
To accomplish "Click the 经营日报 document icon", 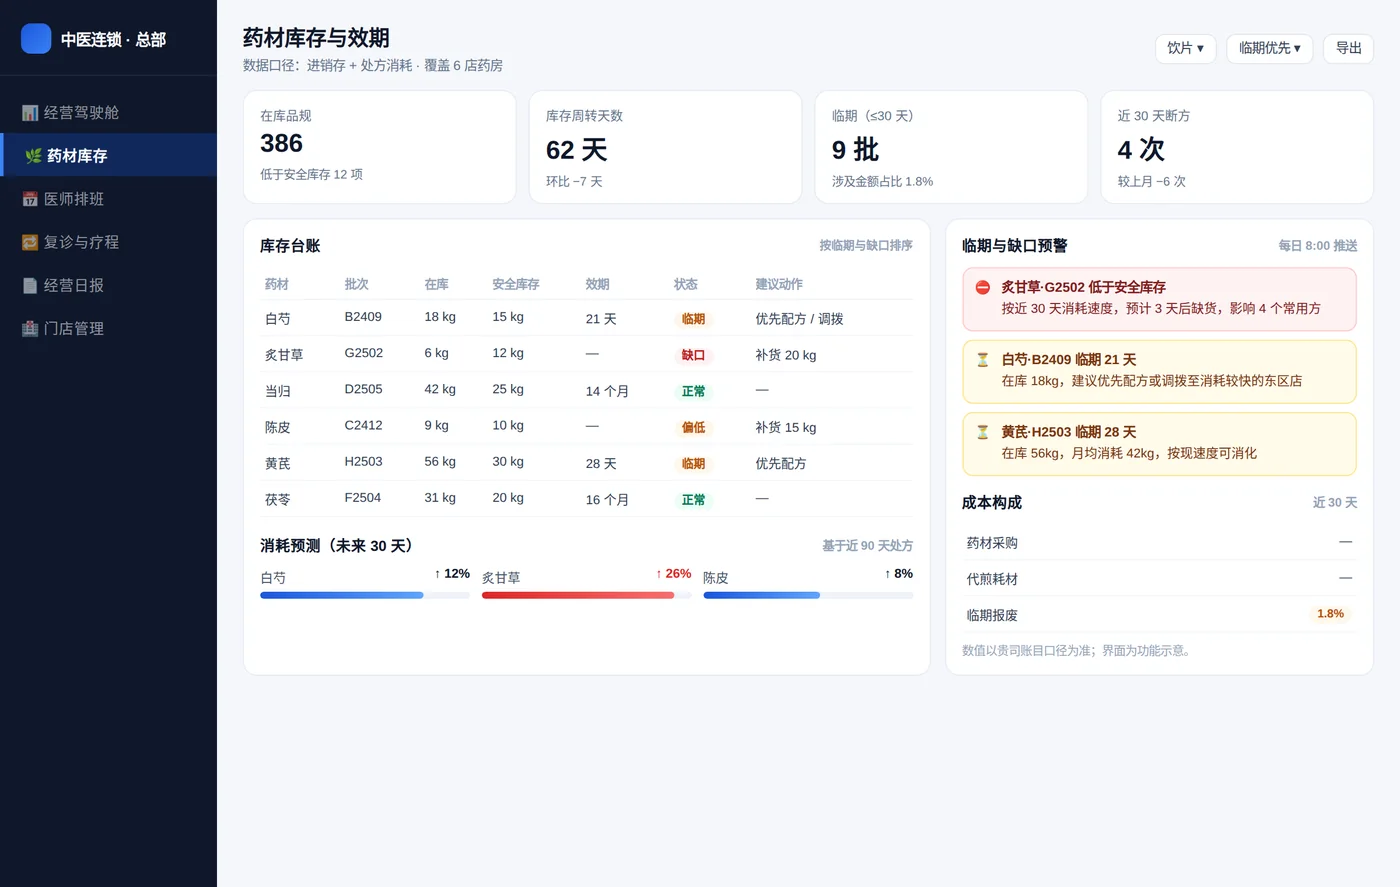I will coord(30,285).
